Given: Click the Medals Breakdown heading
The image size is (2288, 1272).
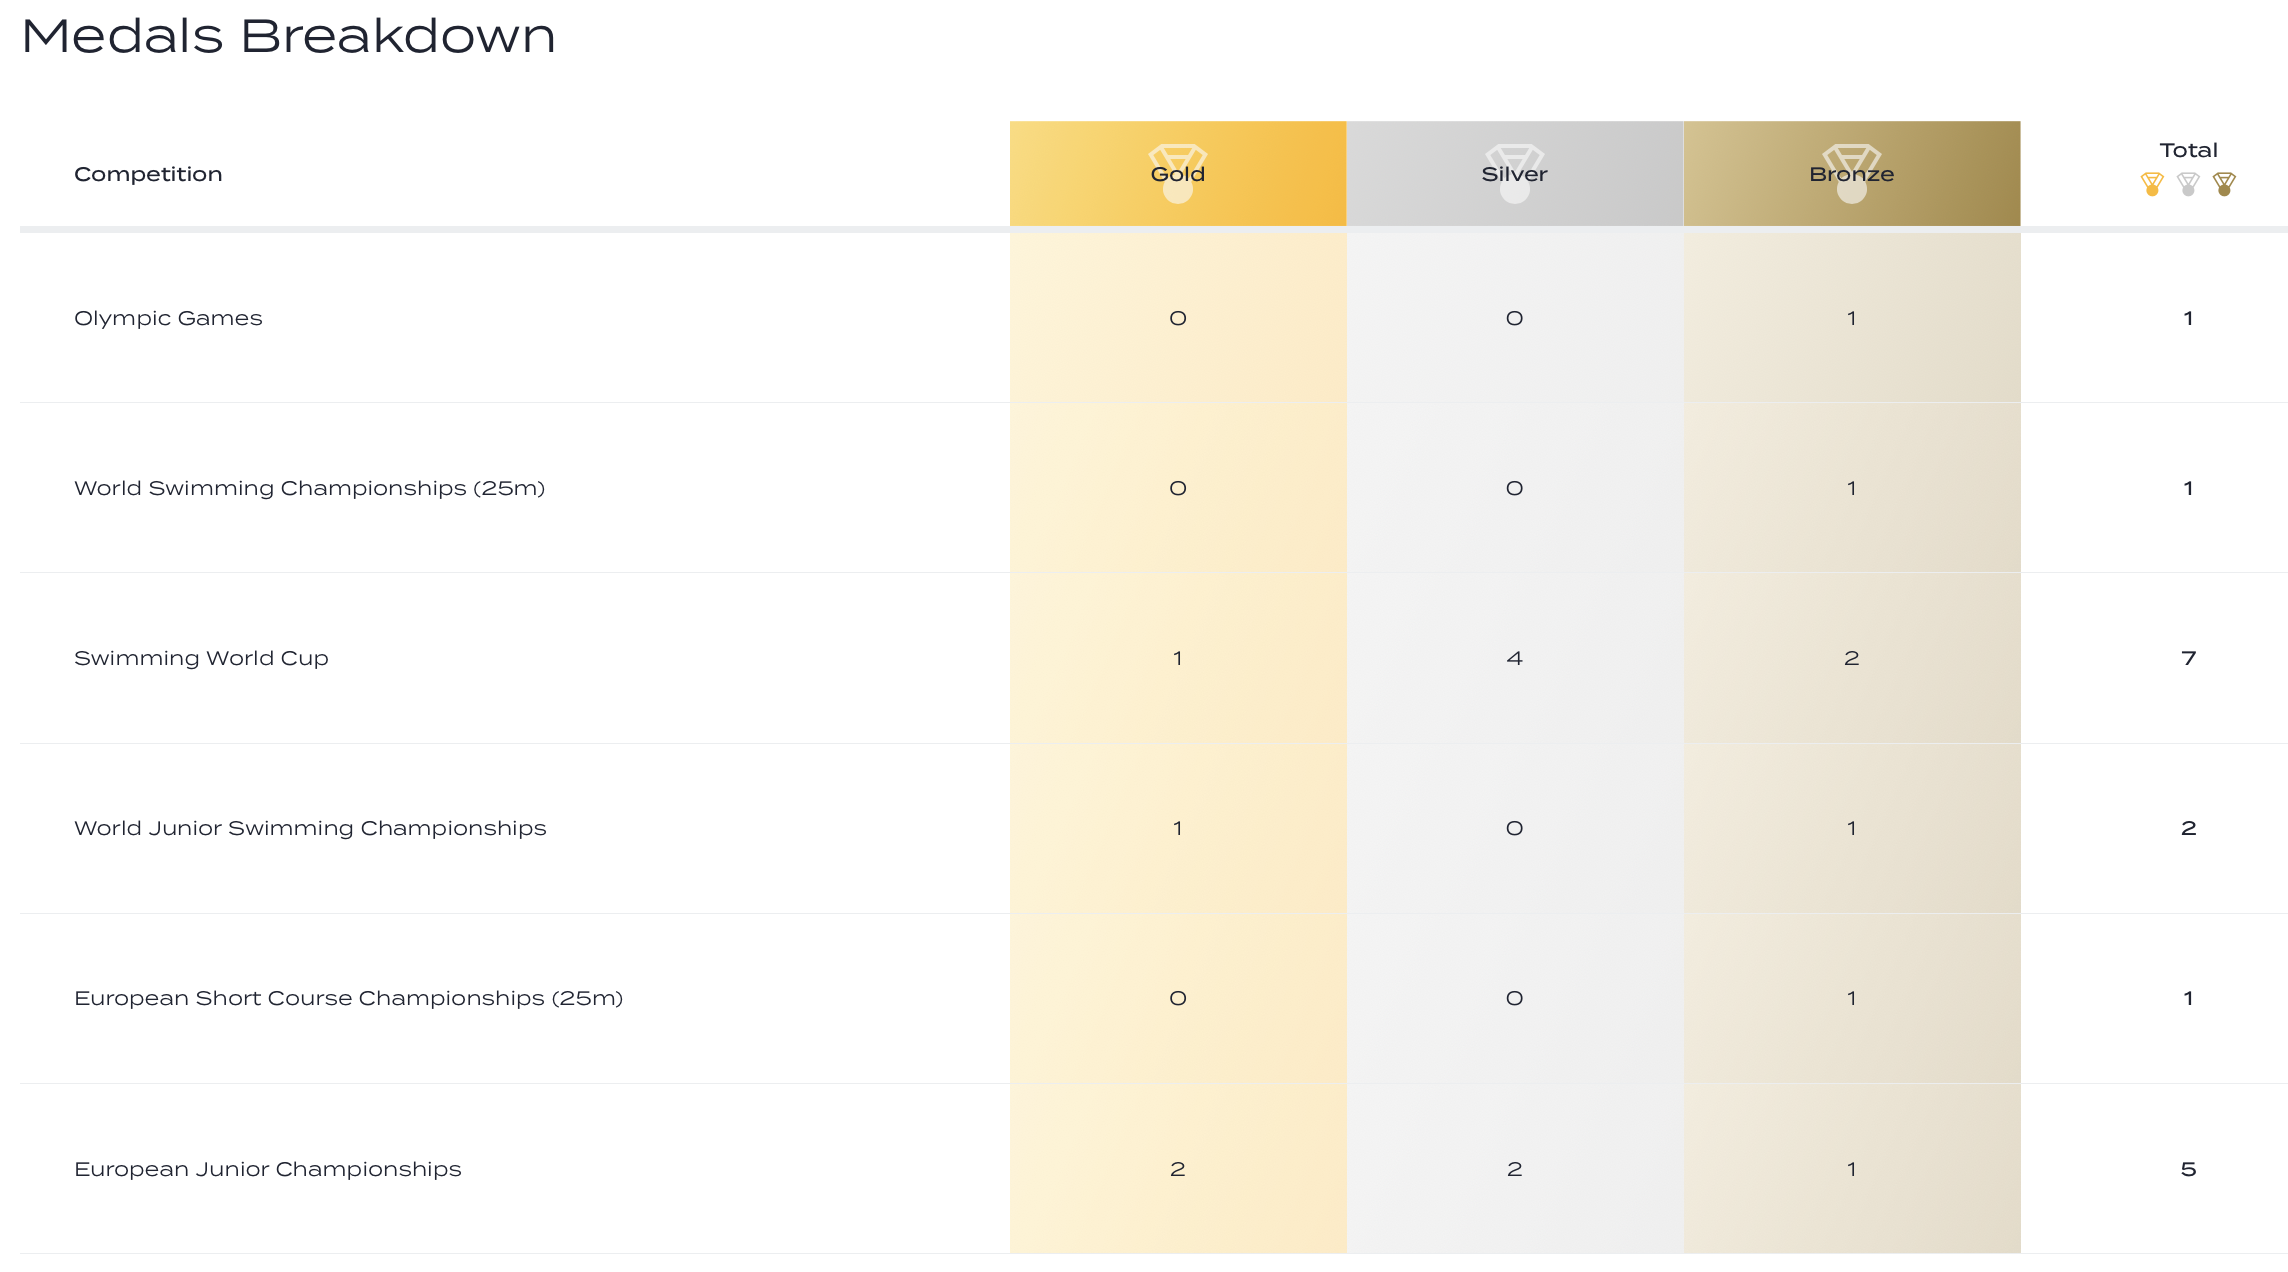Looking at the screenshot, I should 288,36.
